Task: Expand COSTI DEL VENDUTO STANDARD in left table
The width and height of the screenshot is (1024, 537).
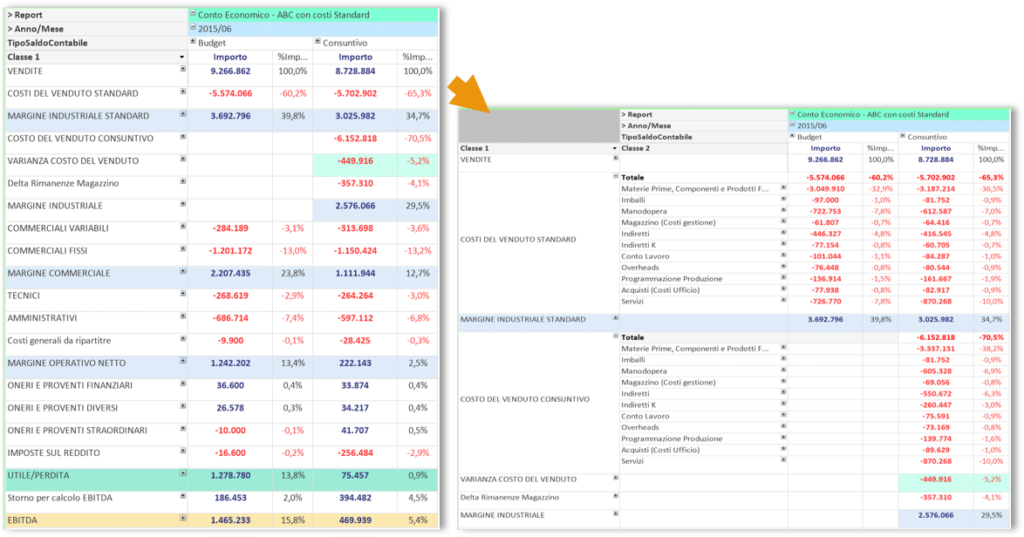Action: click(x=183, y=91)
